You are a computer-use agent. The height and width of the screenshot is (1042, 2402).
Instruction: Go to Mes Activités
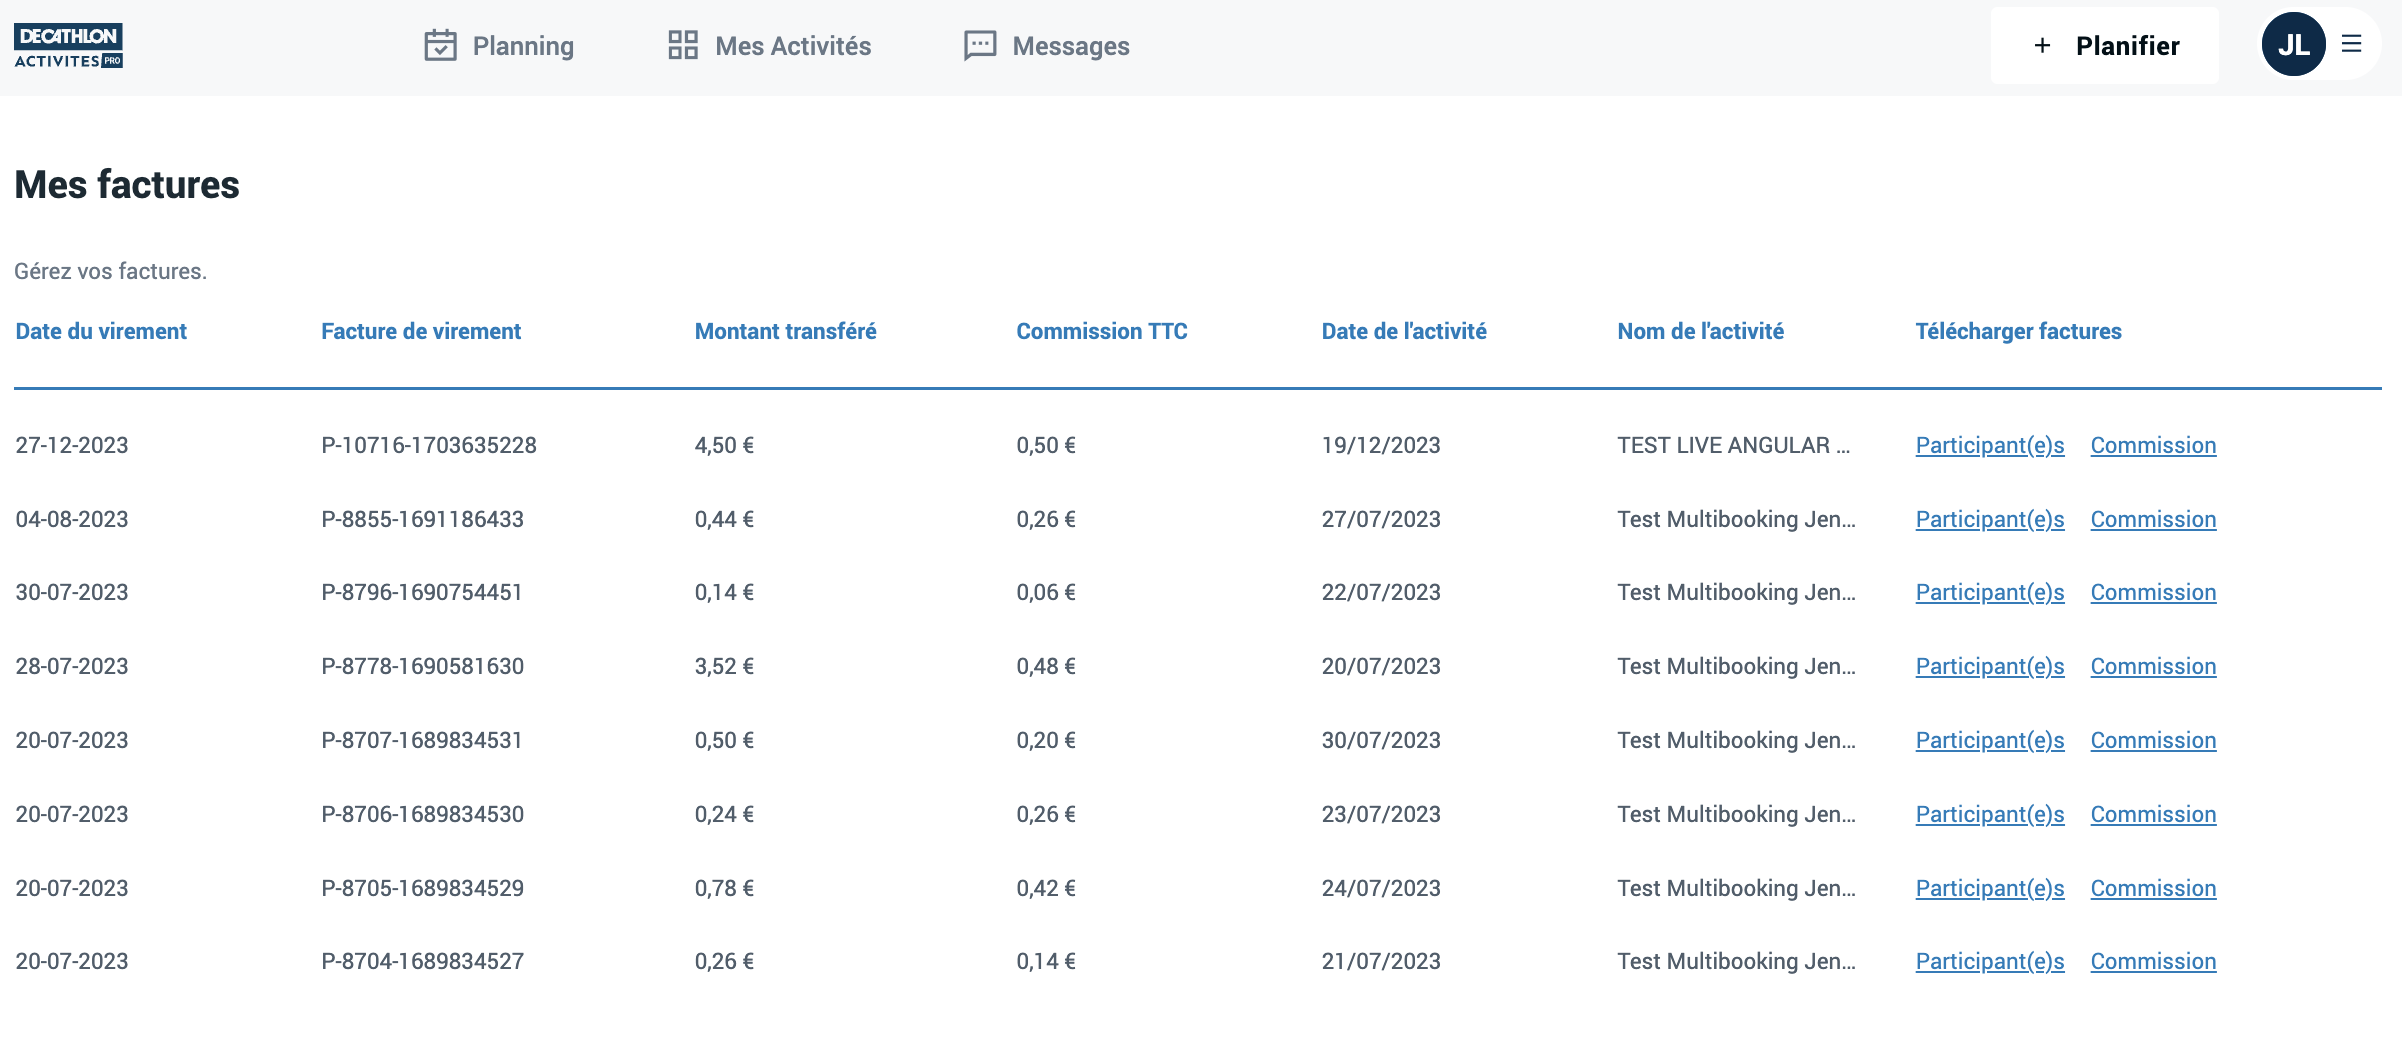792,46
